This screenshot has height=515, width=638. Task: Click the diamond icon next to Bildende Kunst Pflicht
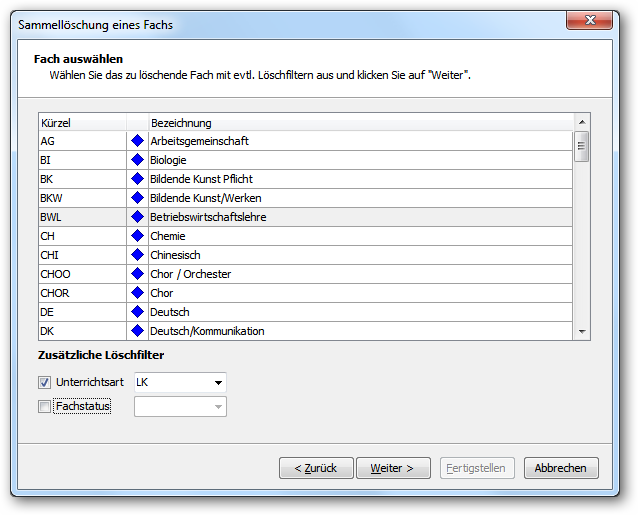[138, 179]
